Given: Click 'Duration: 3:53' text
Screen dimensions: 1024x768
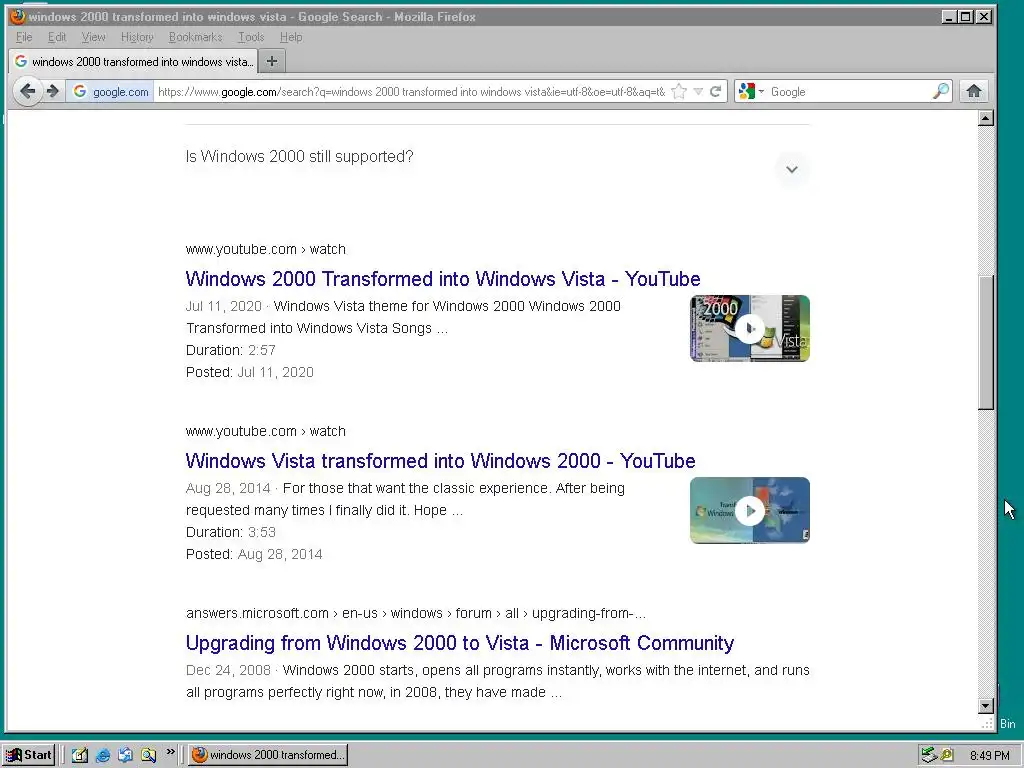Looking at the screenshot, I should point(231,532).
